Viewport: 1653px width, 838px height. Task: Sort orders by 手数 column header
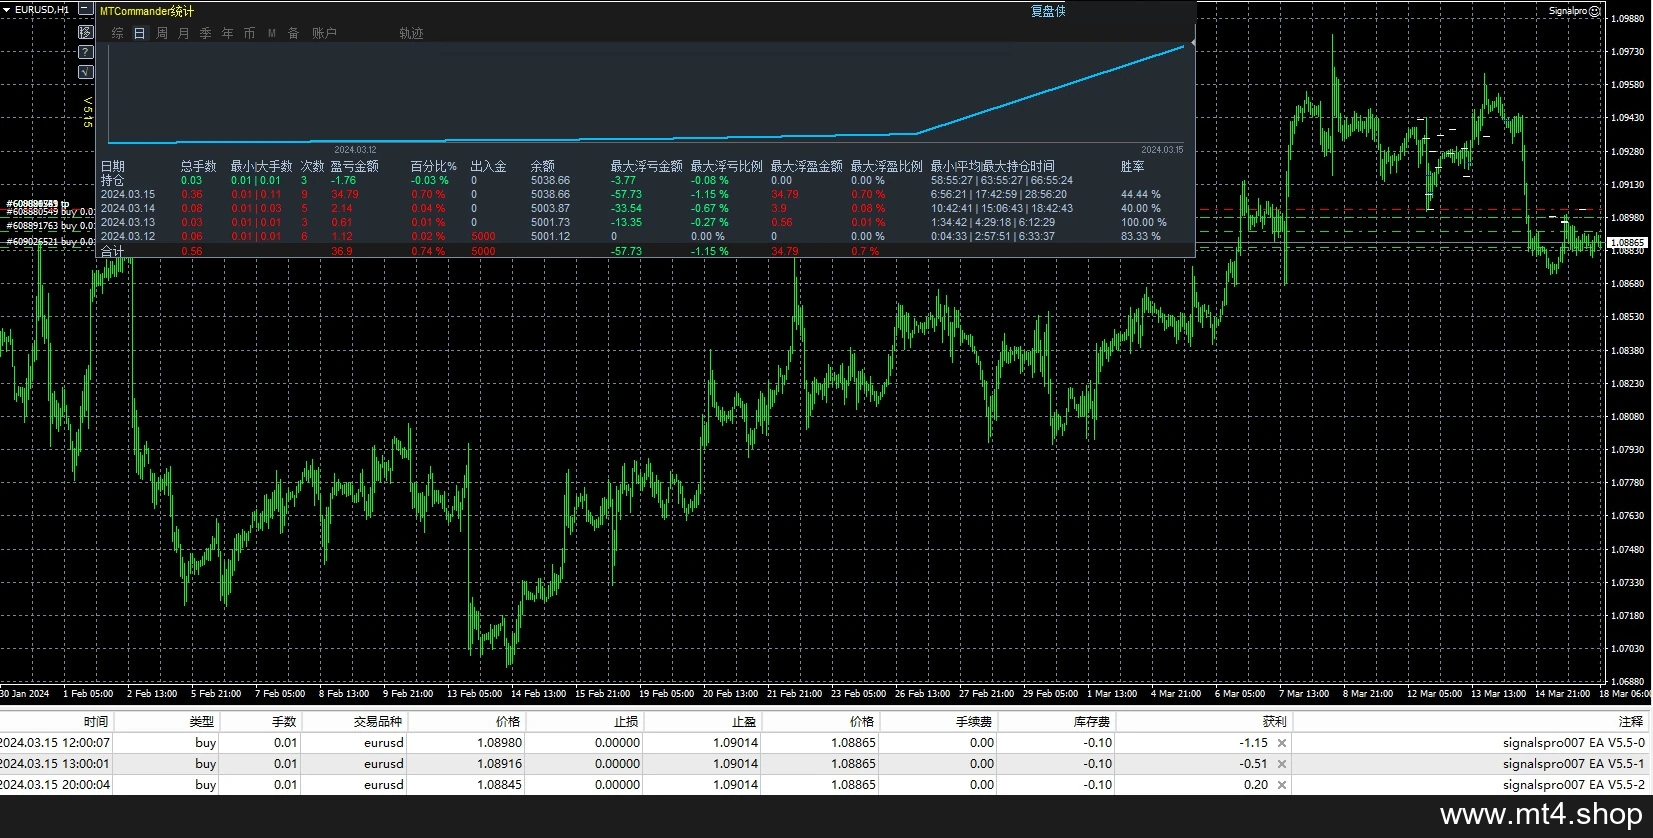coord(284,721)
